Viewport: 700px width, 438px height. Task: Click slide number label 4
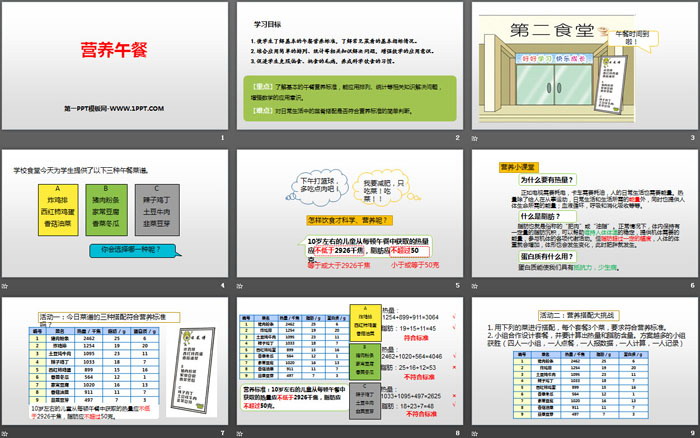click(x=222, y=285)
